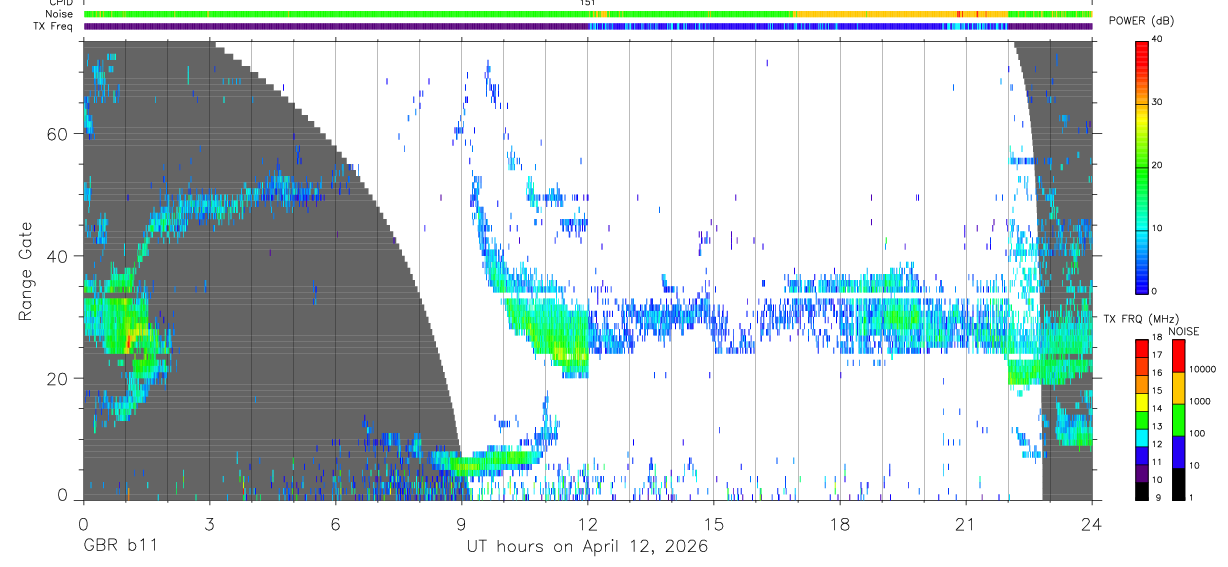The height and width of the screenshot is (567, 1228).
Task: Click the 17 label on the TX FRQ scale
Action: [1158, 355]
